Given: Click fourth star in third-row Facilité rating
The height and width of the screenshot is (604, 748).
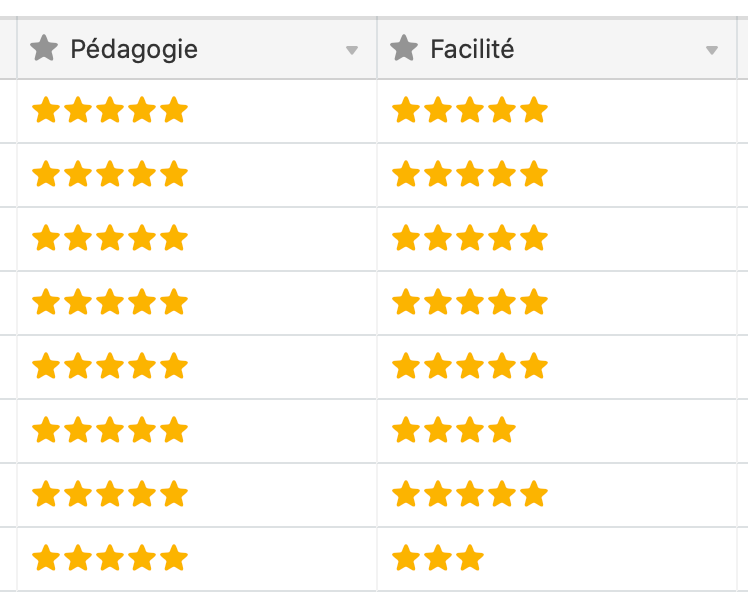Looking at the screenshot, I should tap(502, 238).
